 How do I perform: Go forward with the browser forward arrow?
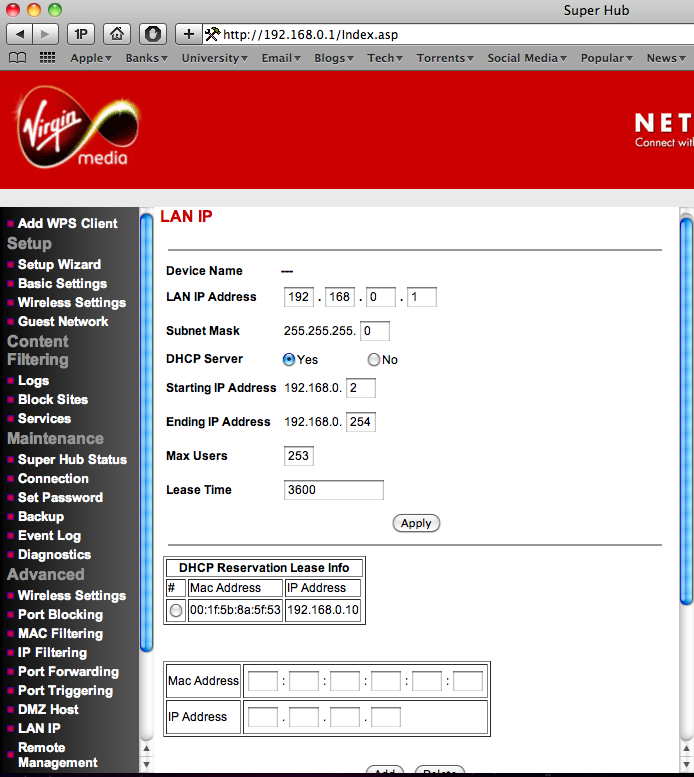click(46, 34)
